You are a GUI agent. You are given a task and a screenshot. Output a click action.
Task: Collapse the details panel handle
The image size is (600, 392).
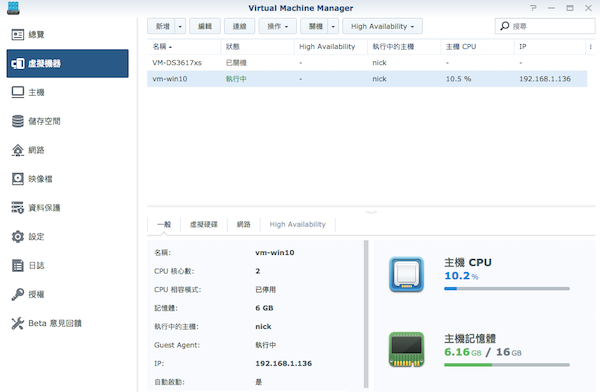(x=371, y=212)
